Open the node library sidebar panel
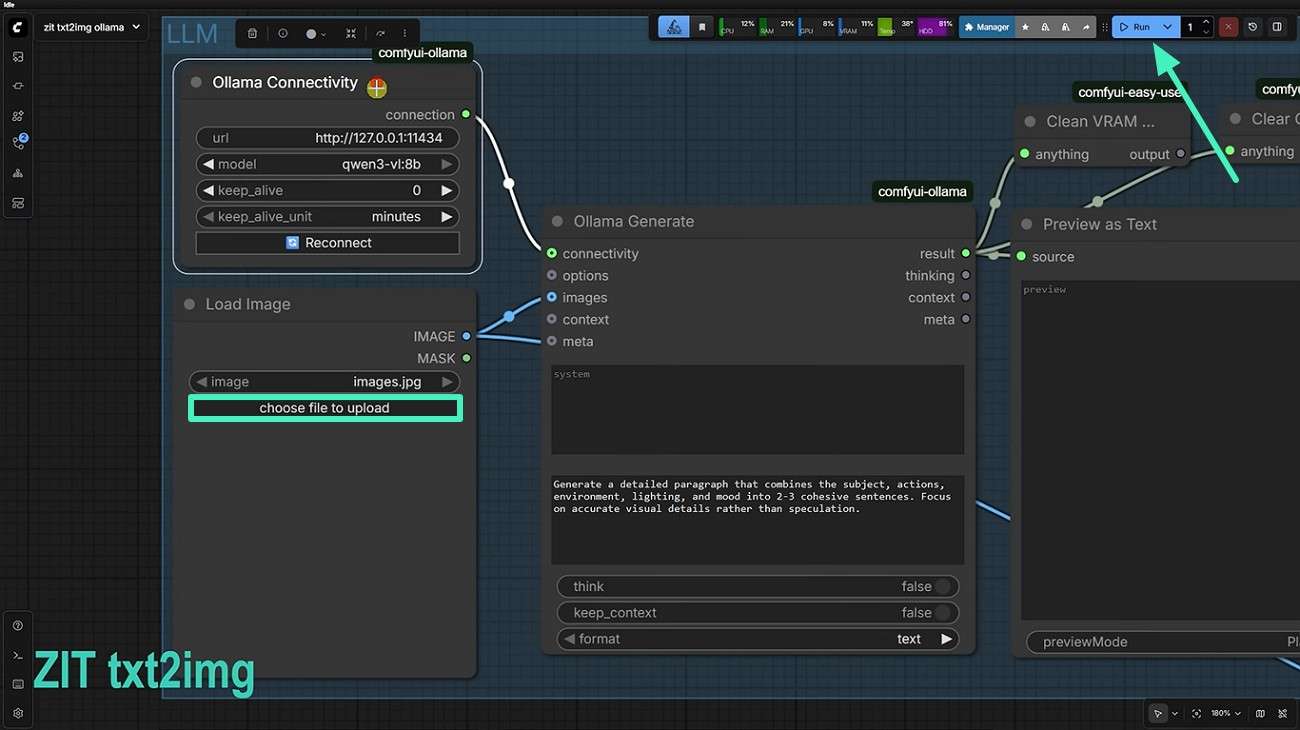The height and width of the screenshot is (730, 1300). point(18,86)
